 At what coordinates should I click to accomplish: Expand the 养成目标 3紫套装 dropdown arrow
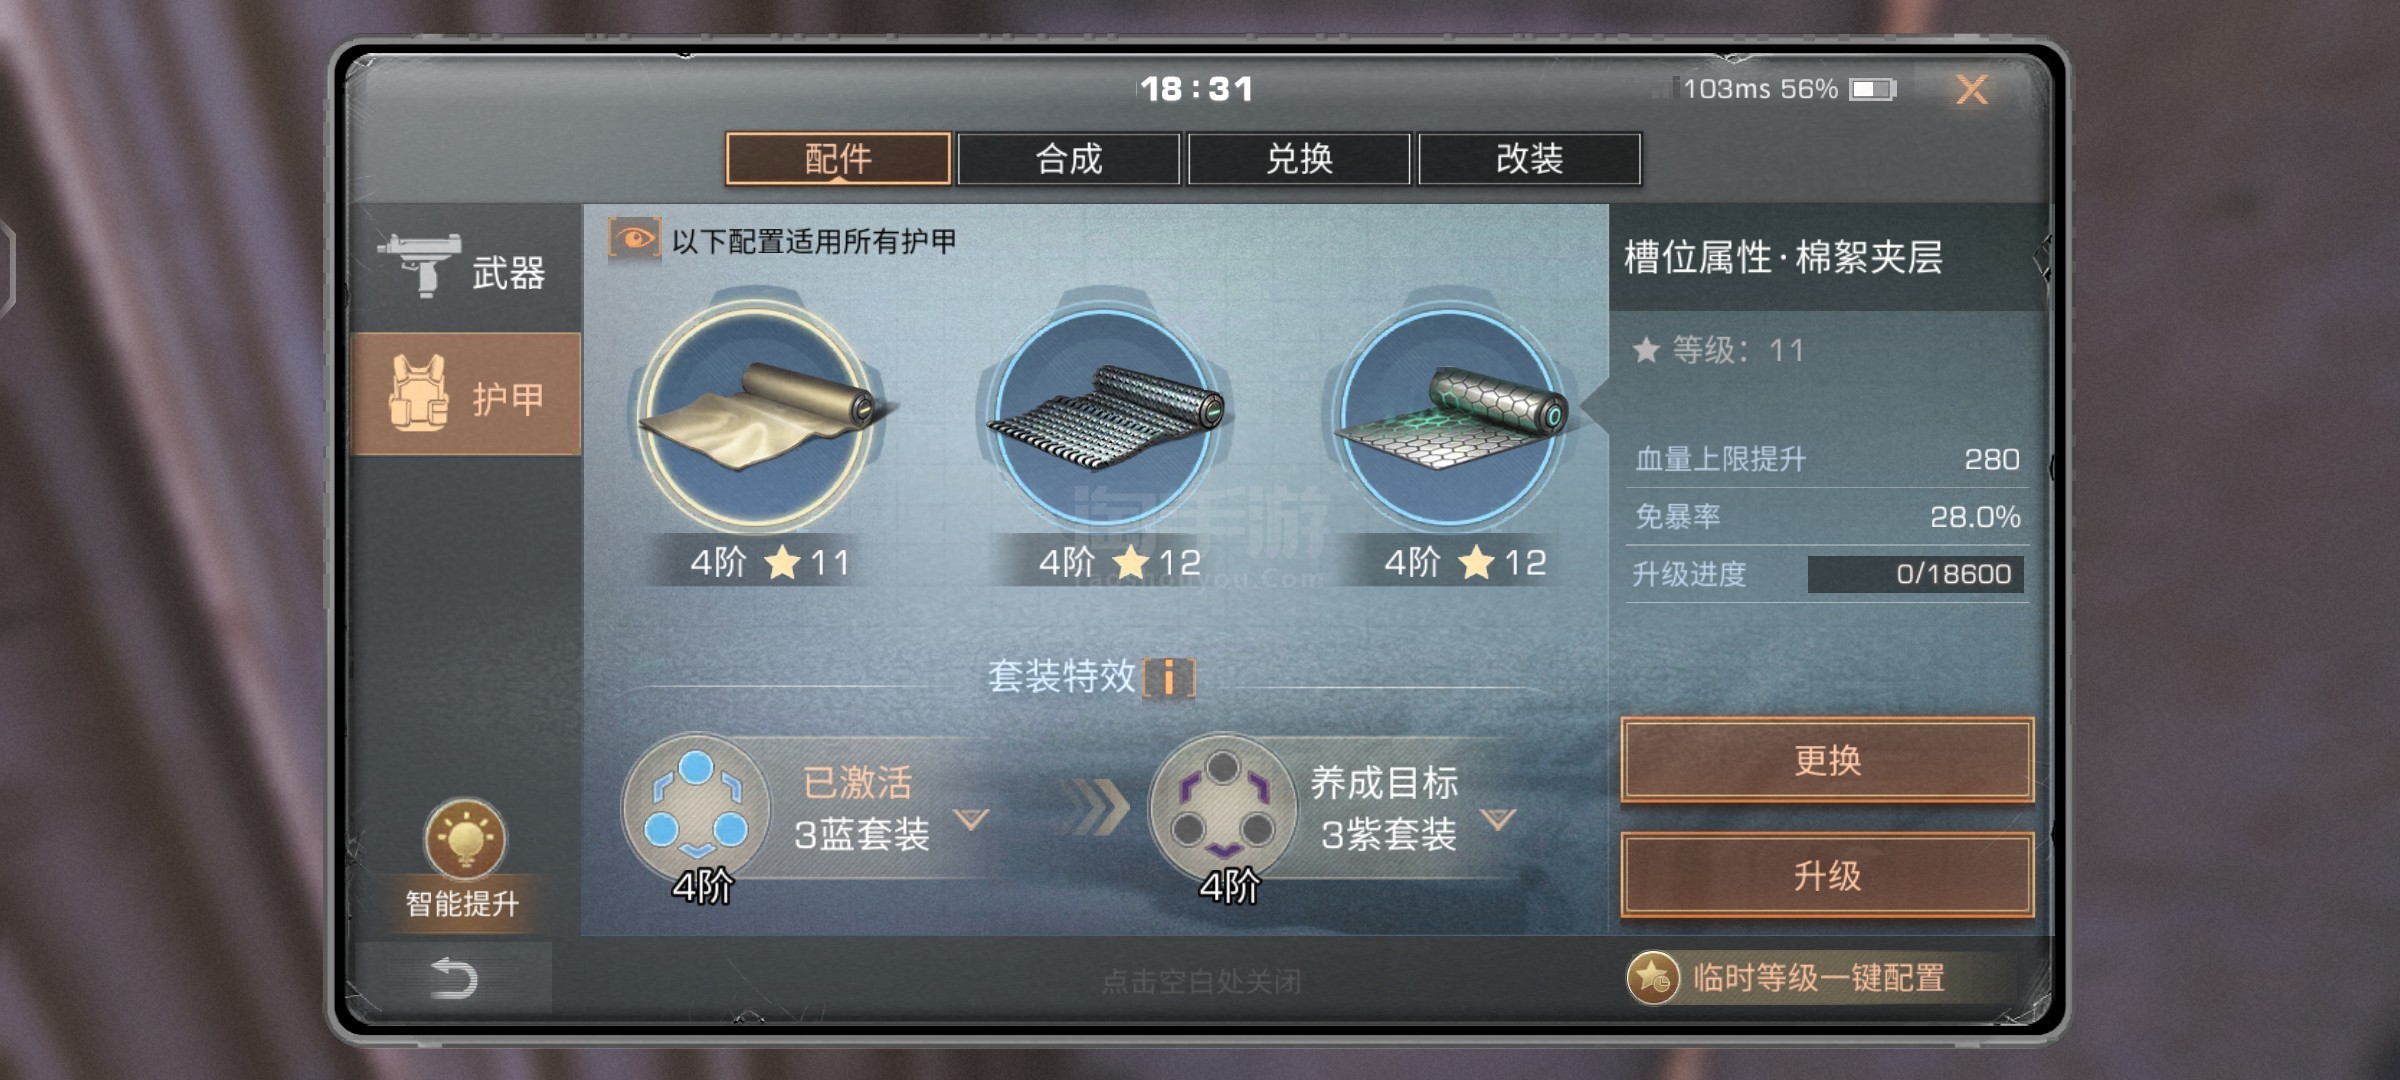pyautogui.click(x=1498, y=820)
